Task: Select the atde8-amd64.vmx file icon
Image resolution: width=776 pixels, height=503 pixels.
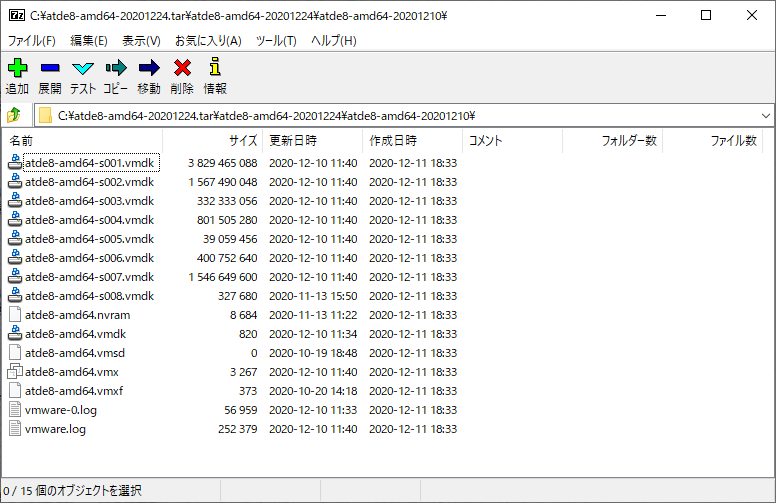Action: (x=14, y=372)
